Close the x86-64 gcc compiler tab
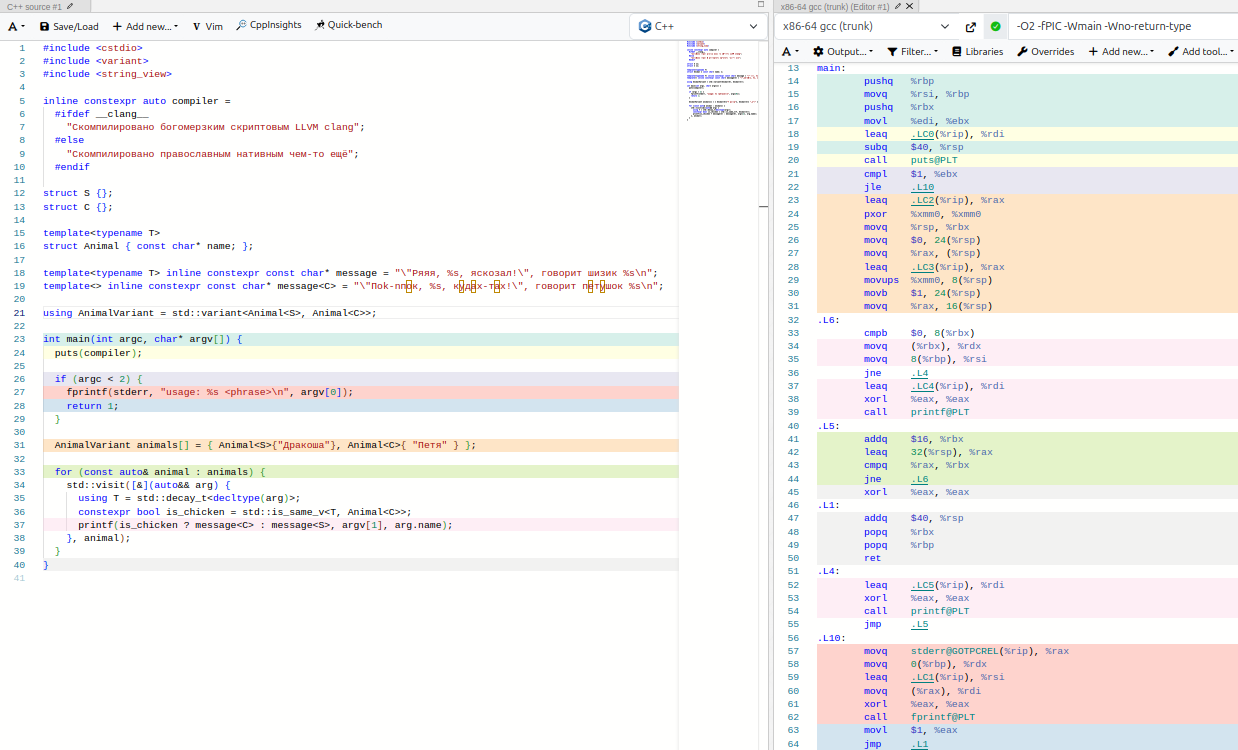The width and height of the screenshot is (1238, 750). tap(908, 6)
